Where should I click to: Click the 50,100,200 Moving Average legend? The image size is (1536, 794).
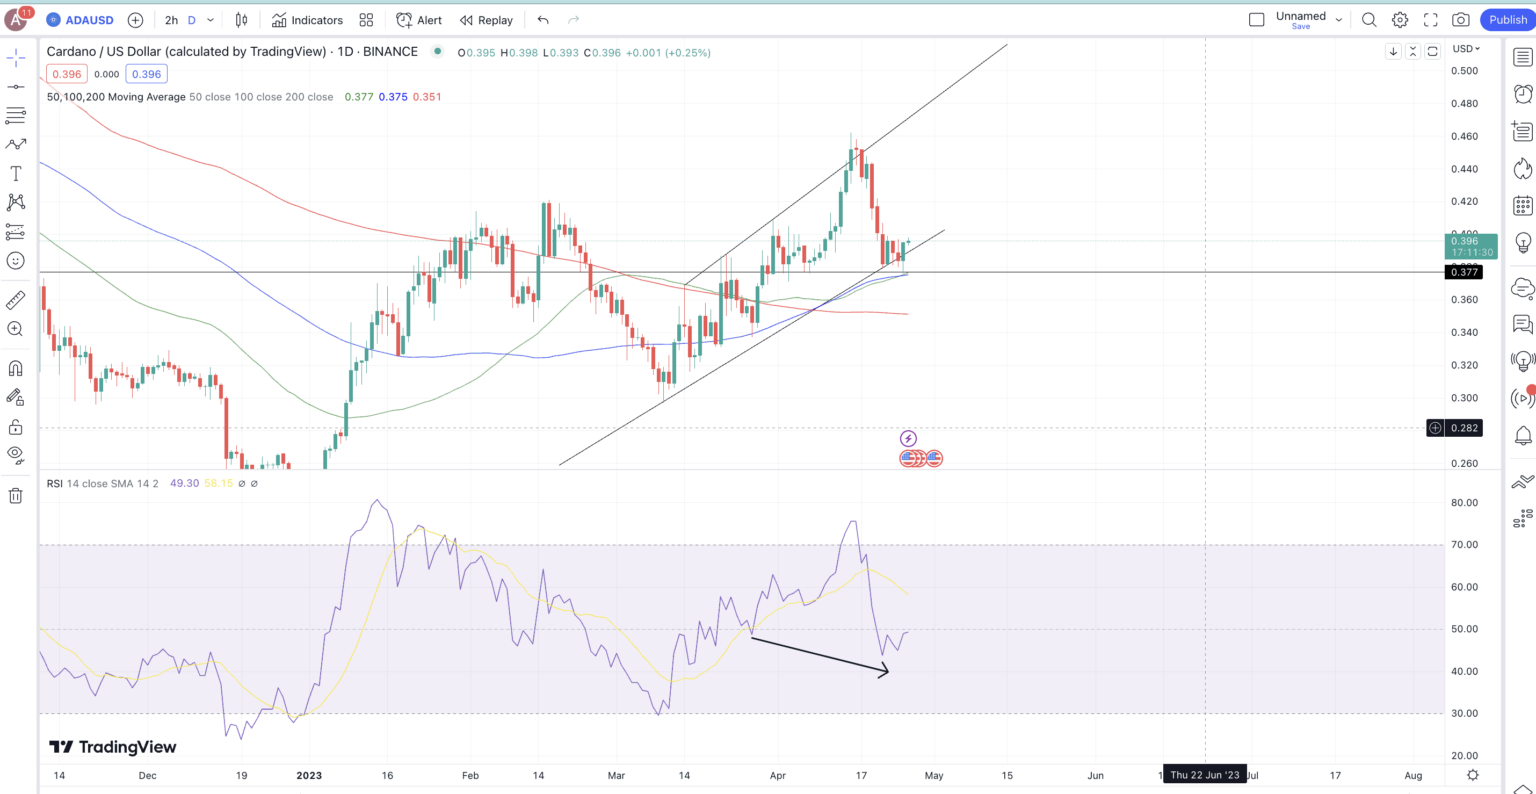(116, 97)
